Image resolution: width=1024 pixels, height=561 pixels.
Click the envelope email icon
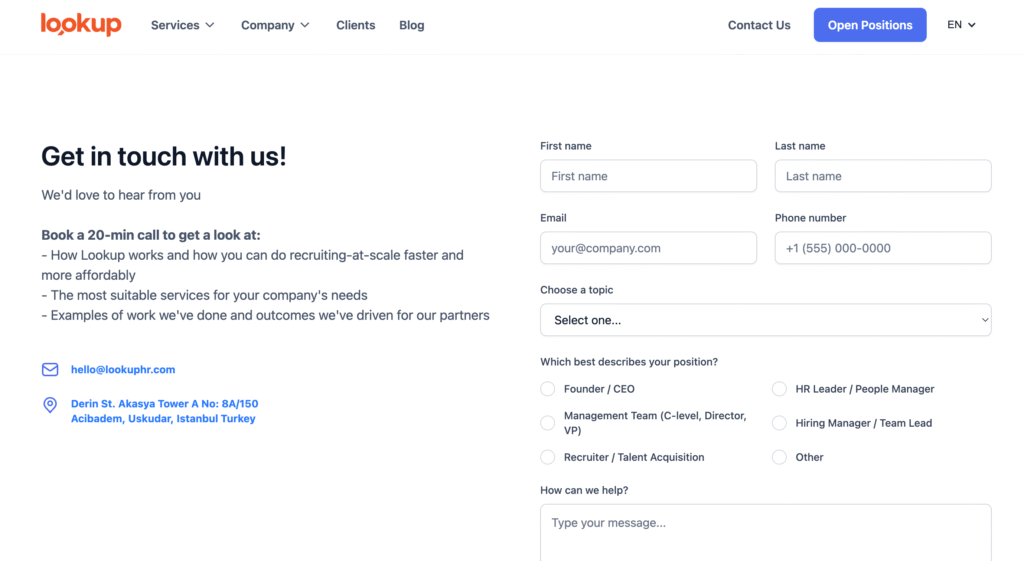pyautogui.click(x=50, y=369)
